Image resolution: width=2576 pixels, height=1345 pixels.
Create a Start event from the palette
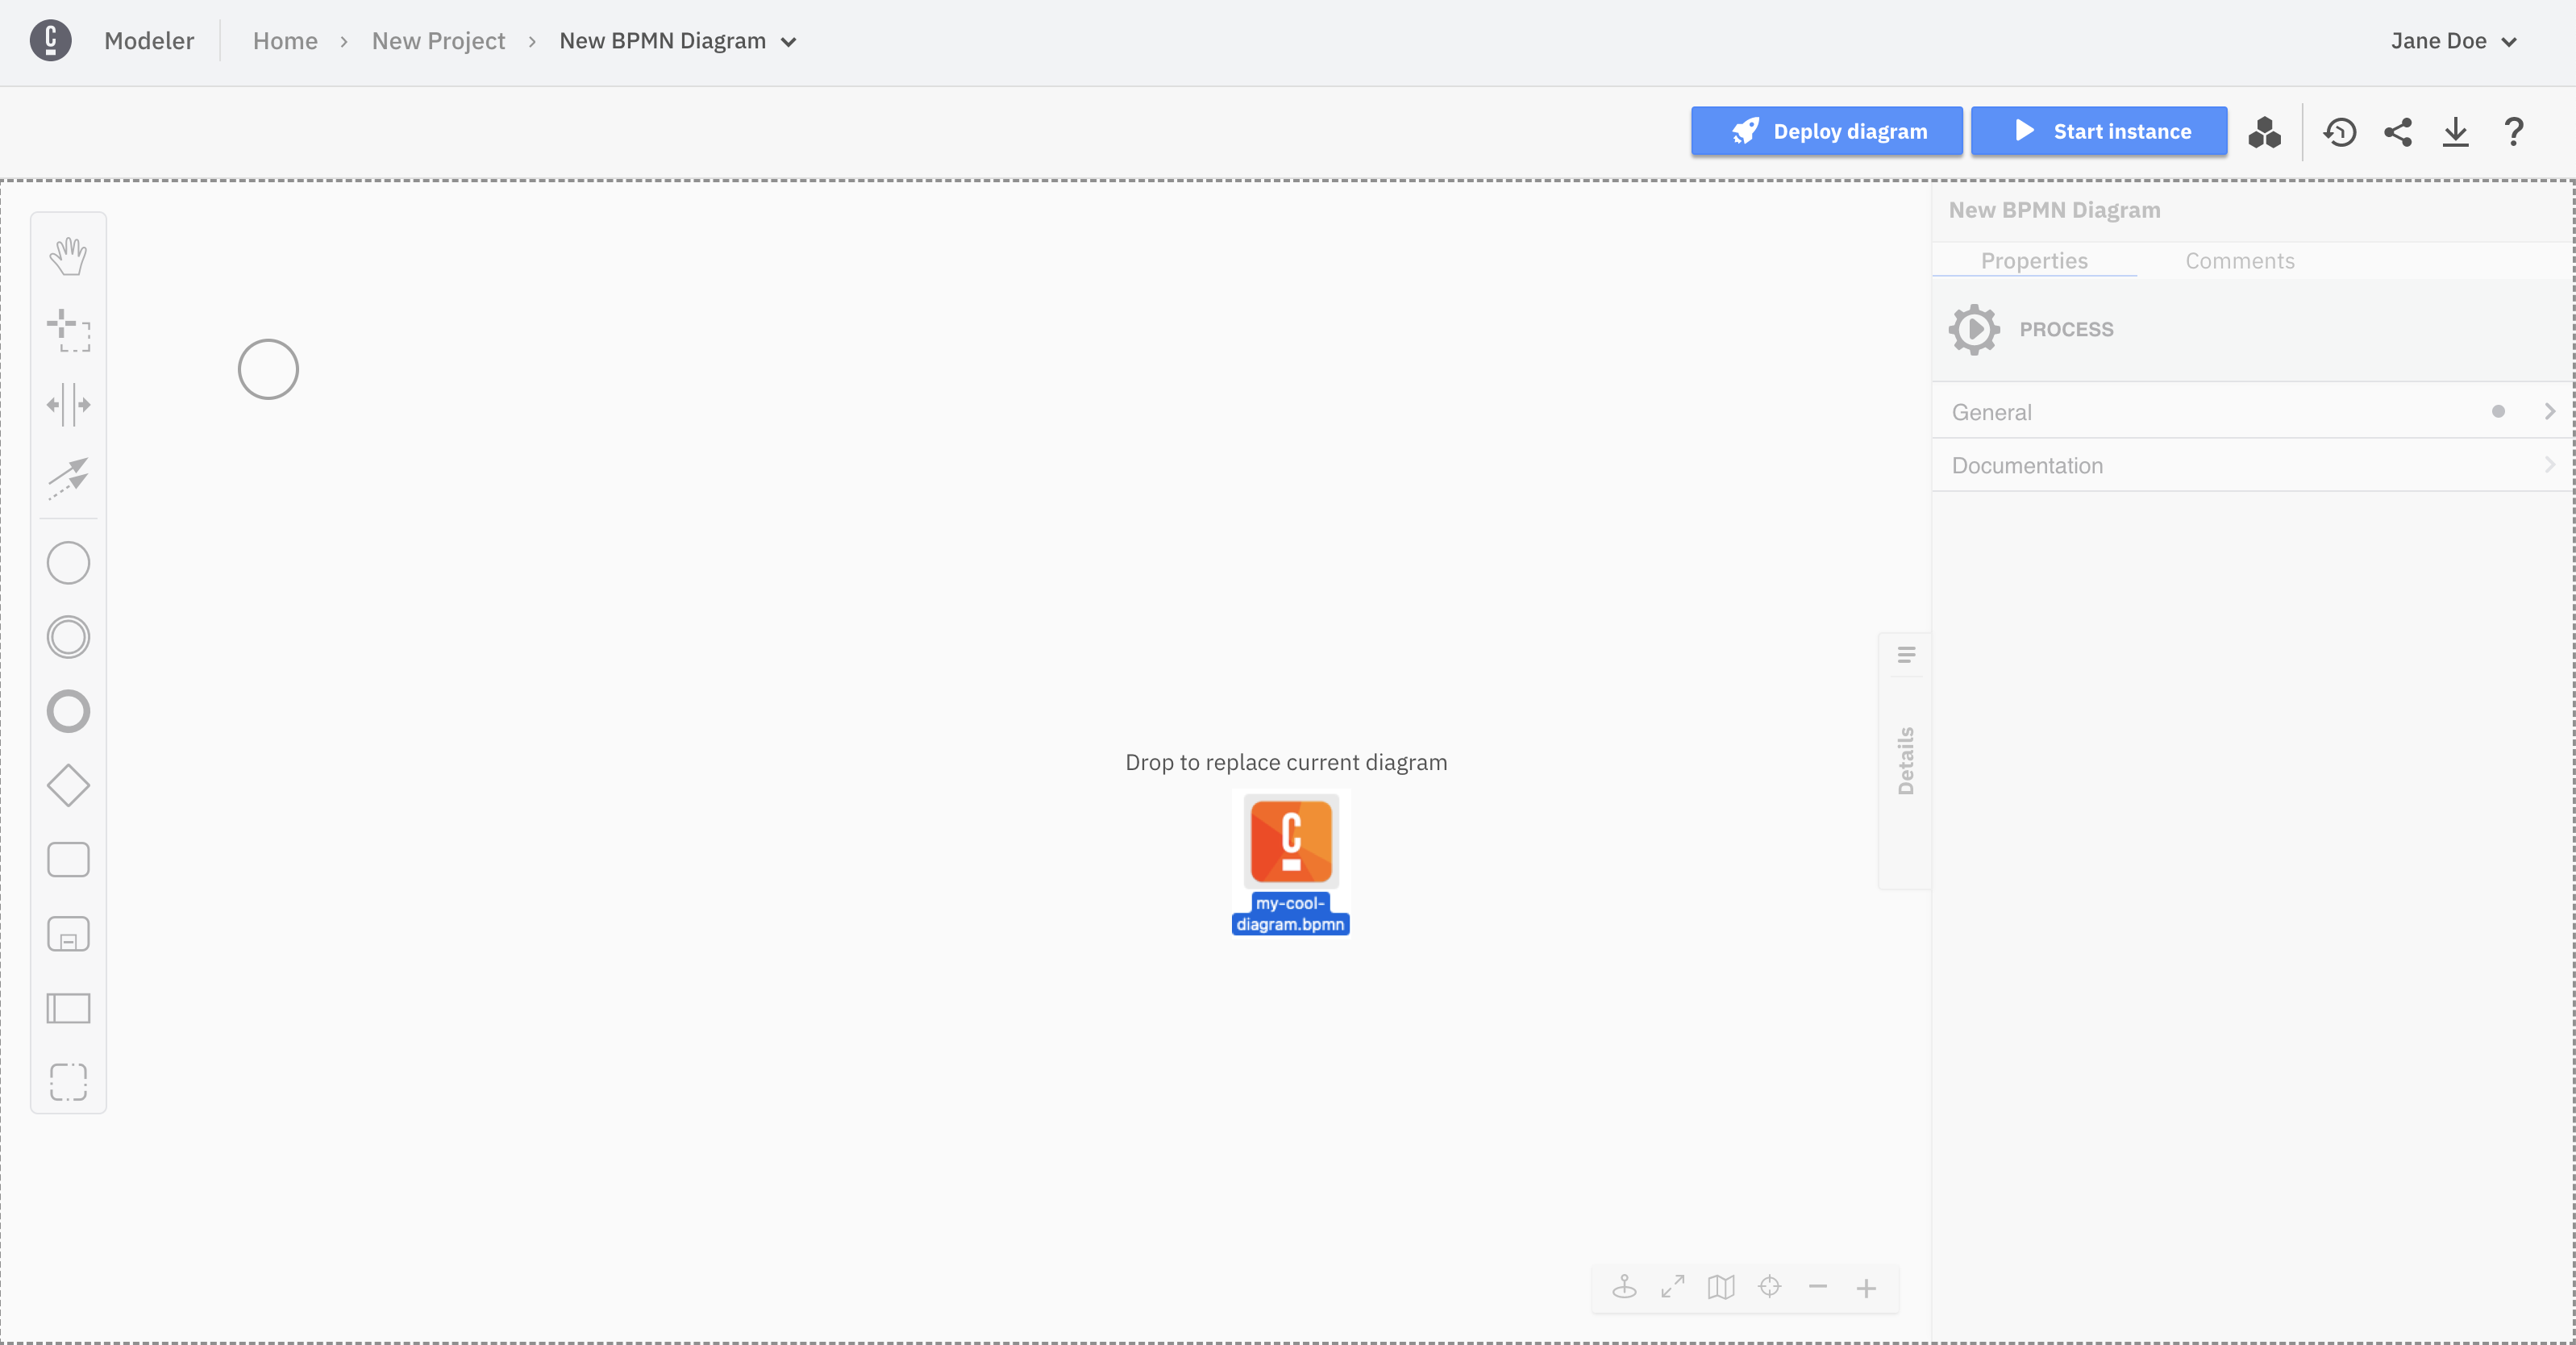[x=67, y=562]
